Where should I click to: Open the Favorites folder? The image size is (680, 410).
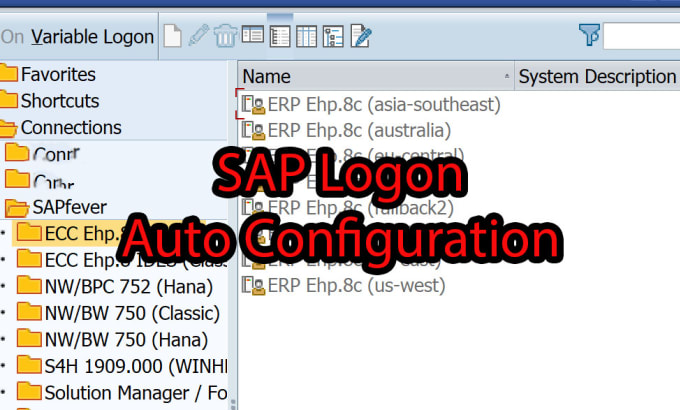[48, 74]
